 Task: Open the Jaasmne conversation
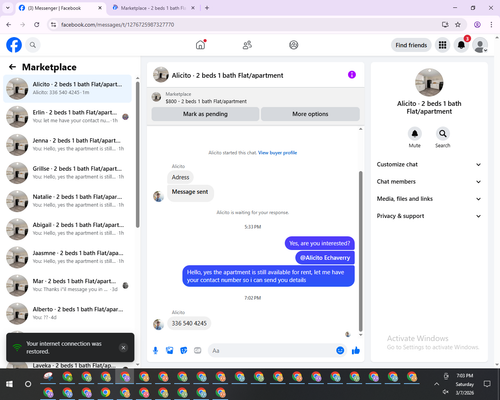tap(67, 257)
